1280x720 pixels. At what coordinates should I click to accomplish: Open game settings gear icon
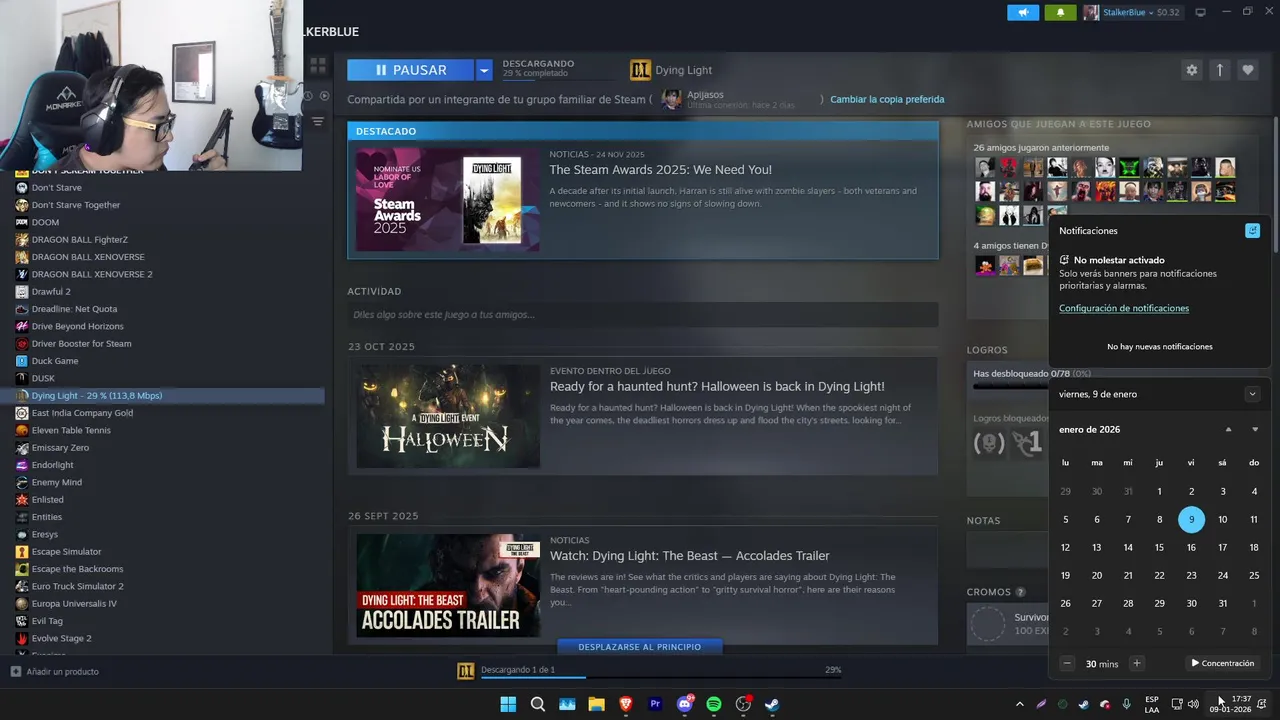click(1191, 70)
